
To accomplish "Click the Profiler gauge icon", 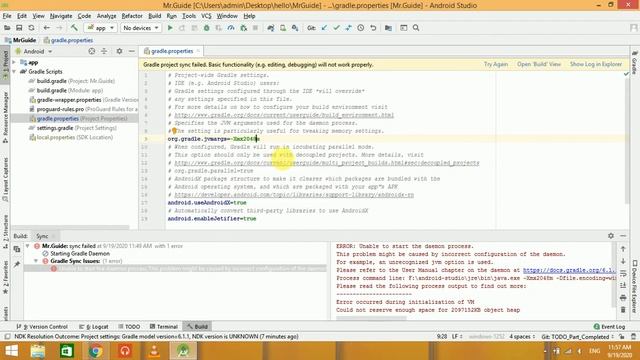I will (x=231, y=28).
